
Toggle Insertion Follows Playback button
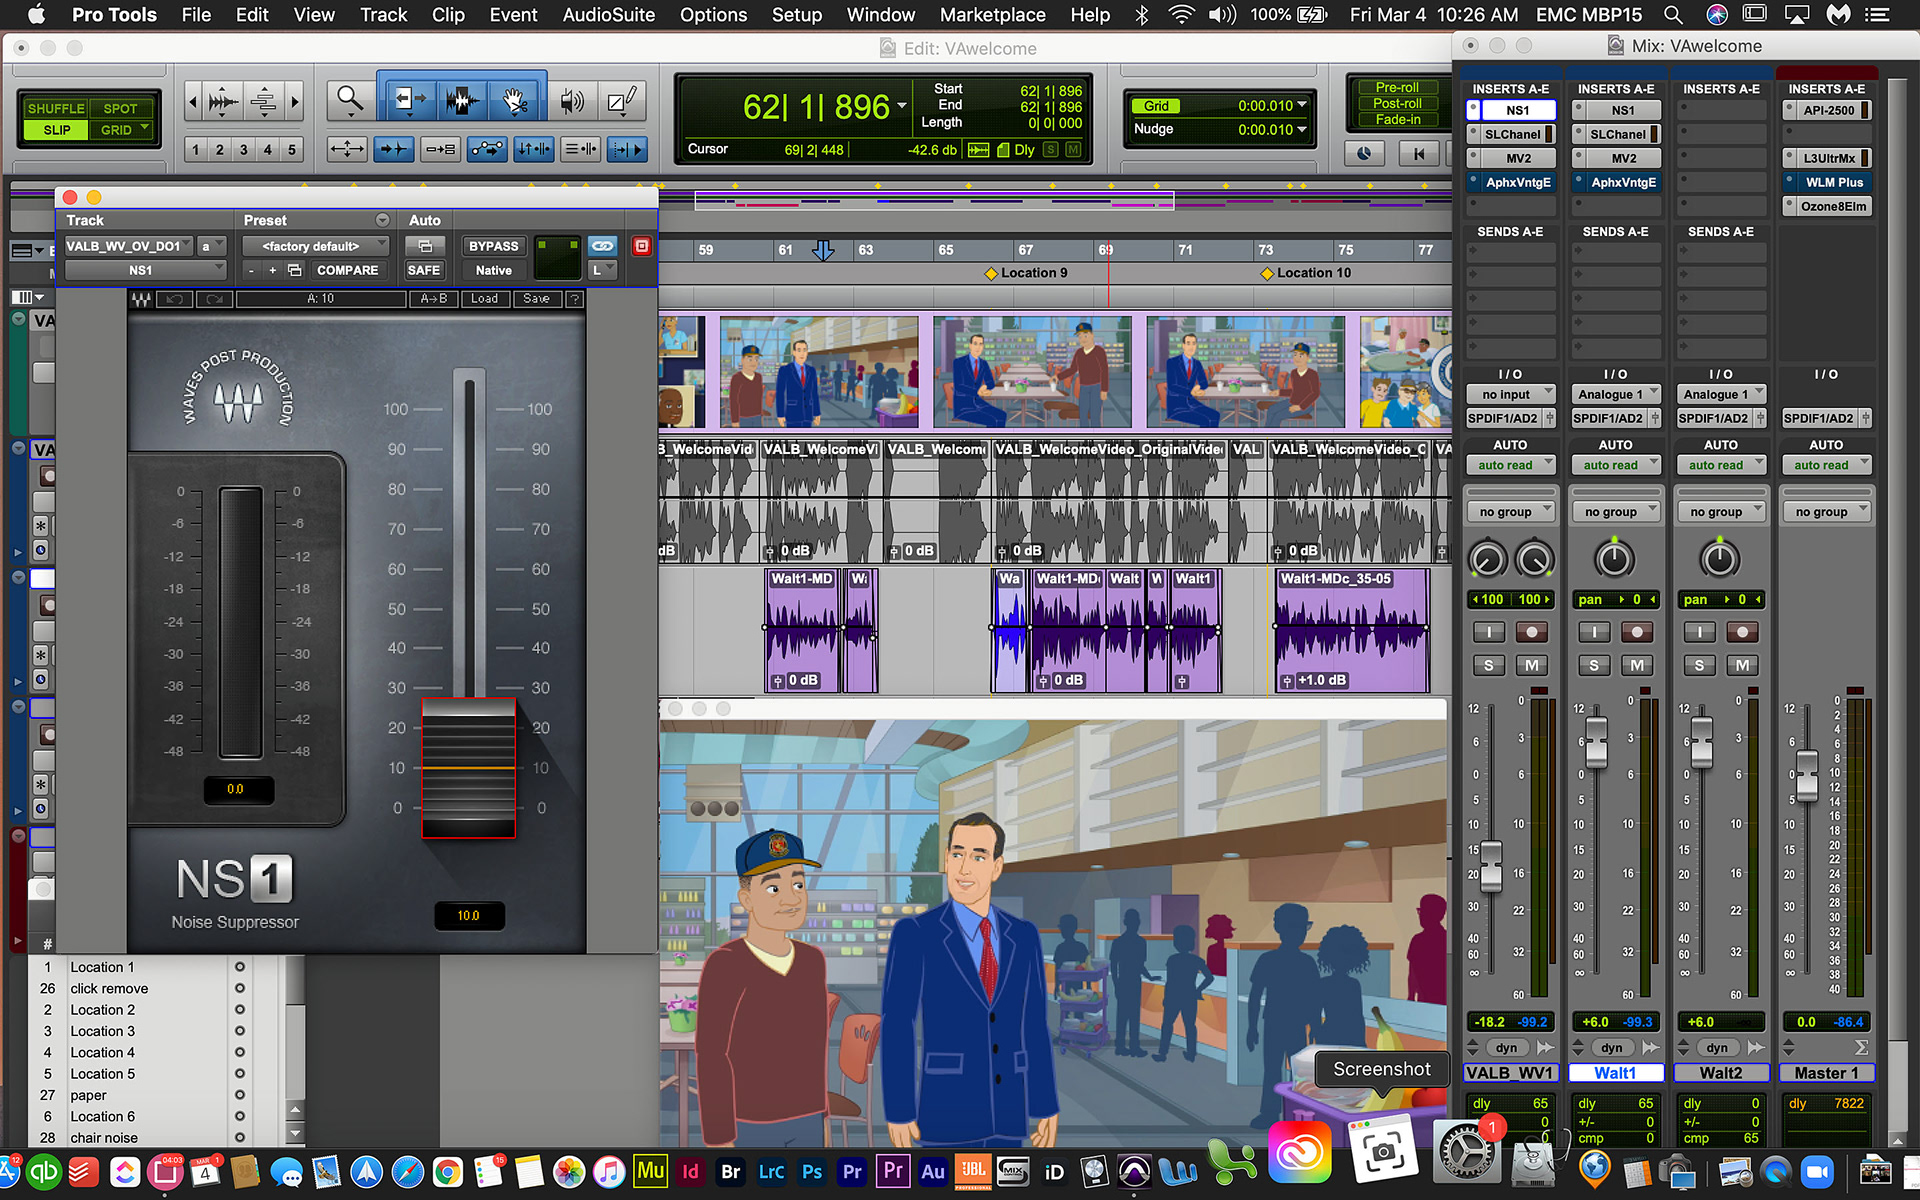tap(627, 150)
